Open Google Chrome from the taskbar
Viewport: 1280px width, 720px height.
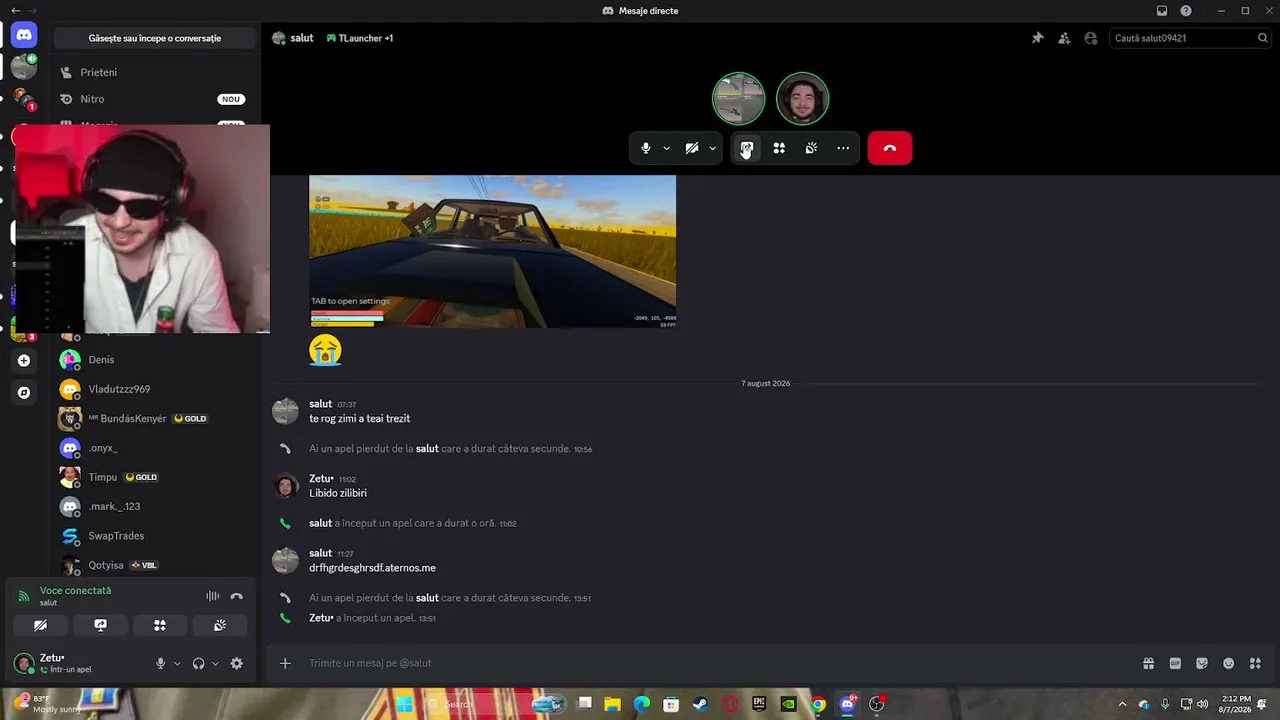(x=818, y=704)
